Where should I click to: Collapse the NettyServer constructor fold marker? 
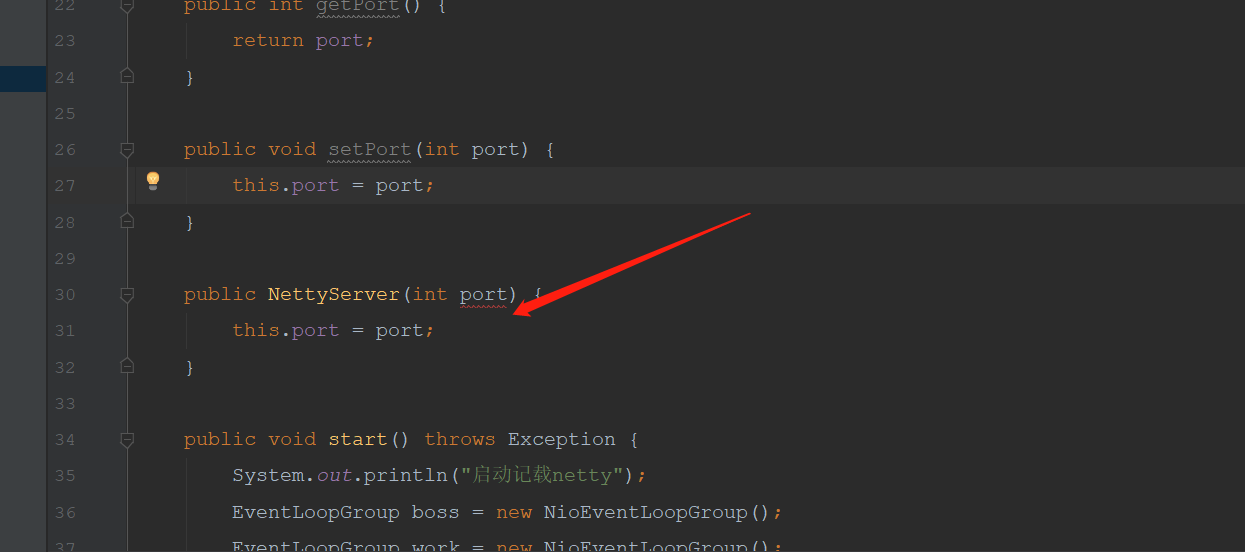(127, 295)
